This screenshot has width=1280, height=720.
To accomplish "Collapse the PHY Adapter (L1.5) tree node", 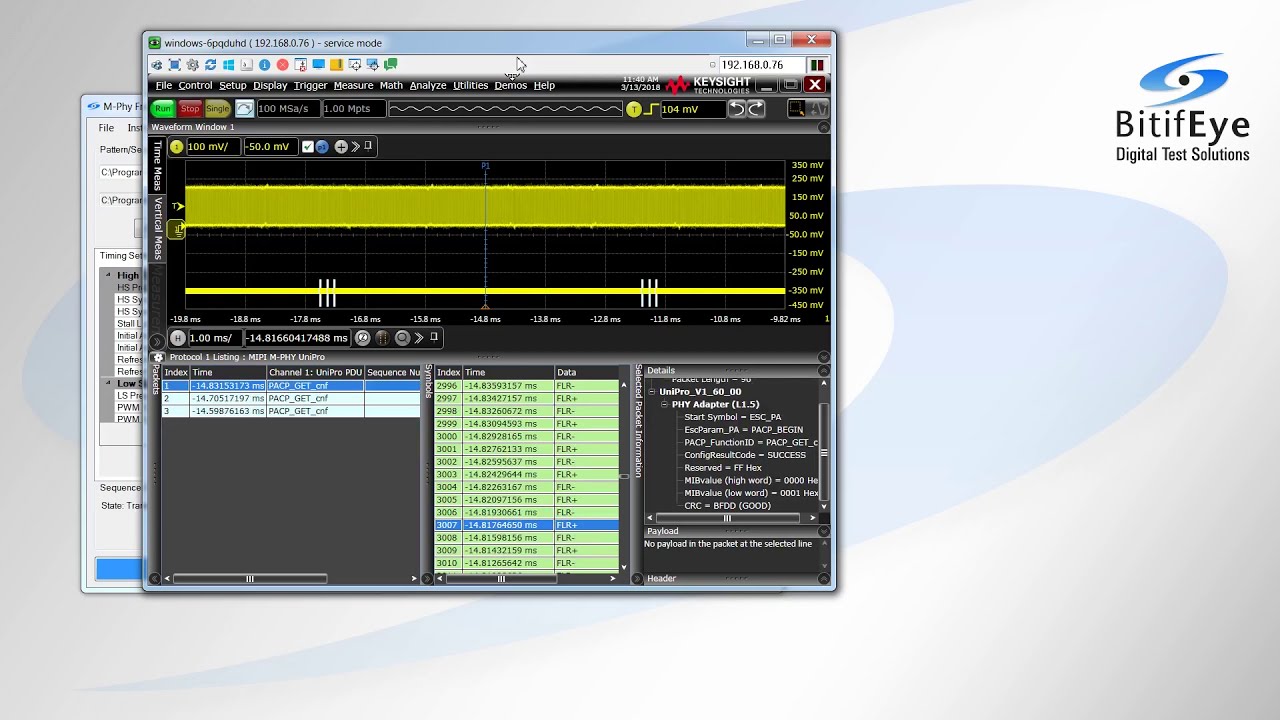I will [x=664, y=404].
